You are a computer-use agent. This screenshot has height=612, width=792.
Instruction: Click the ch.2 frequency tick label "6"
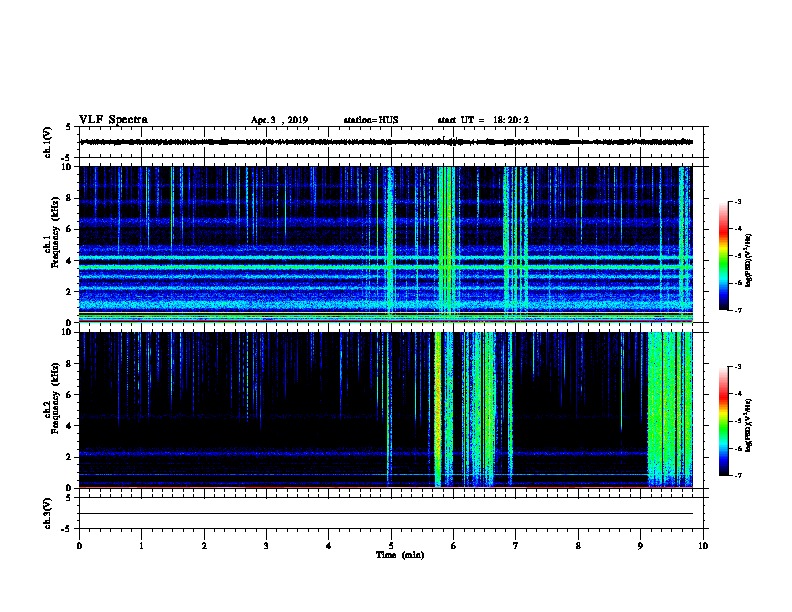coord(69,395)
